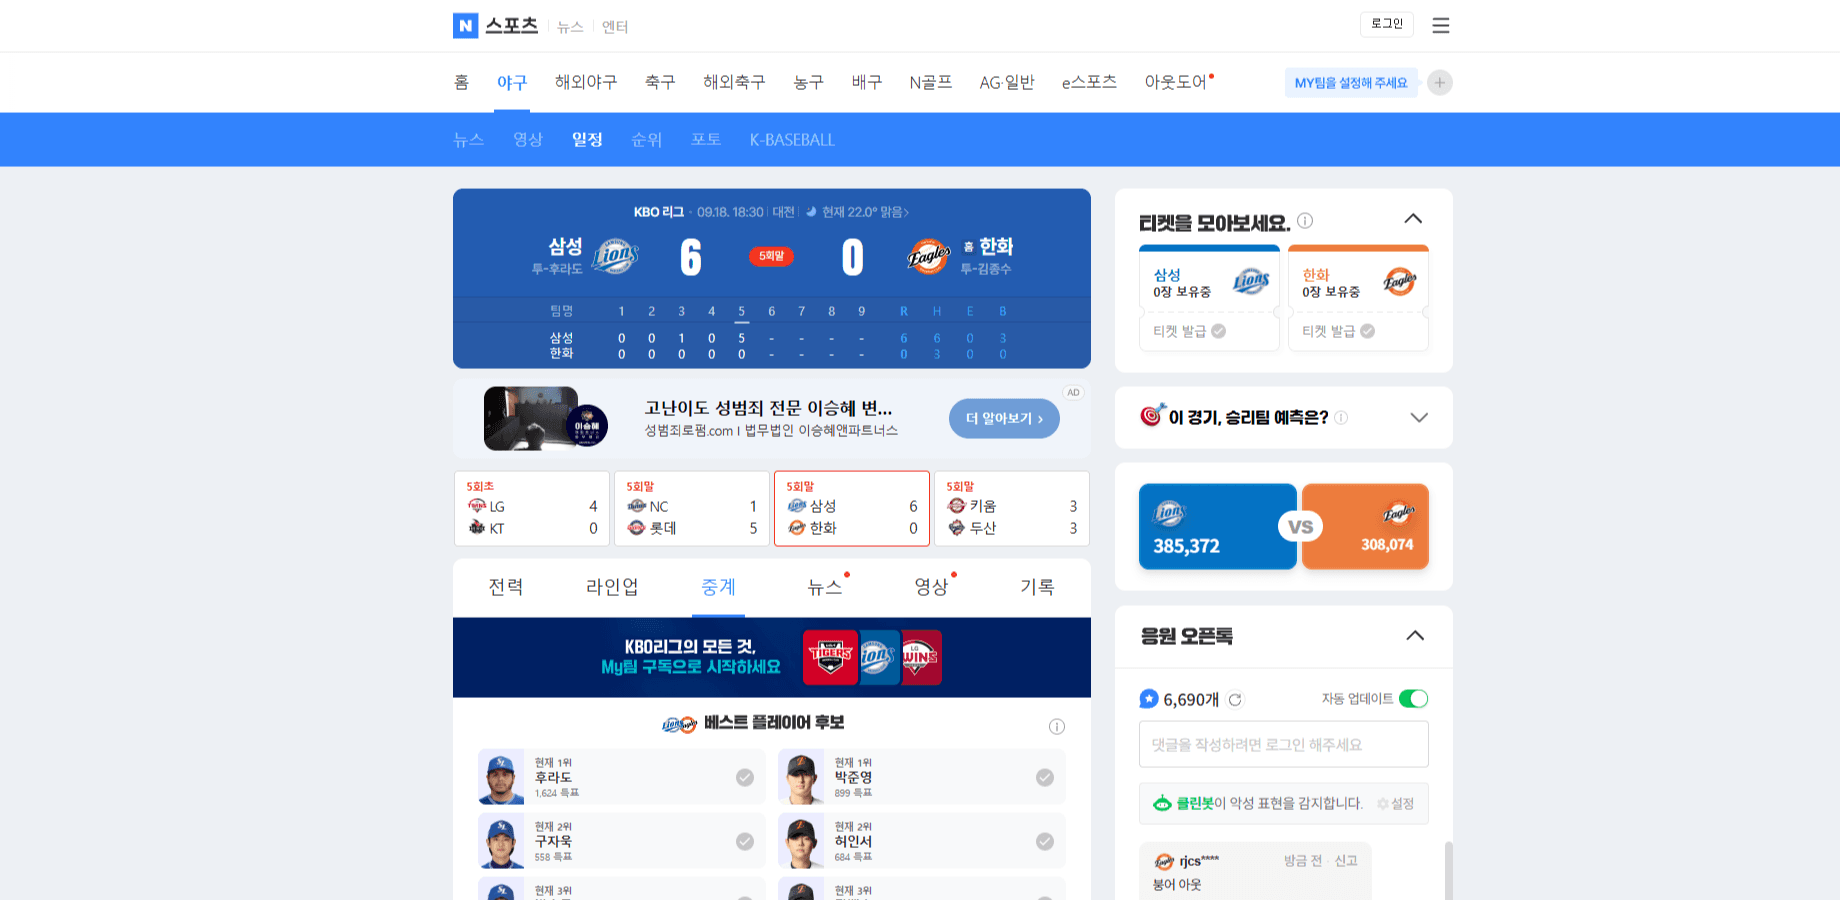
Task: Open the 엔터 link in the header
Action: 615,27
